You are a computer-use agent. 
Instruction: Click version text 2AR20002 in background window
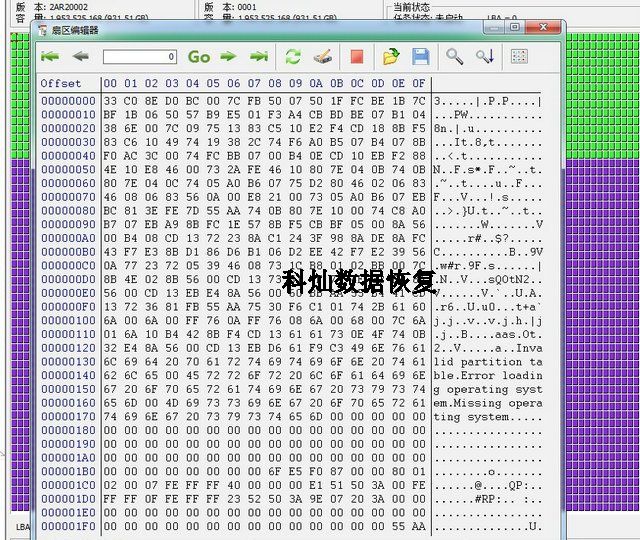tap(69, 7)
